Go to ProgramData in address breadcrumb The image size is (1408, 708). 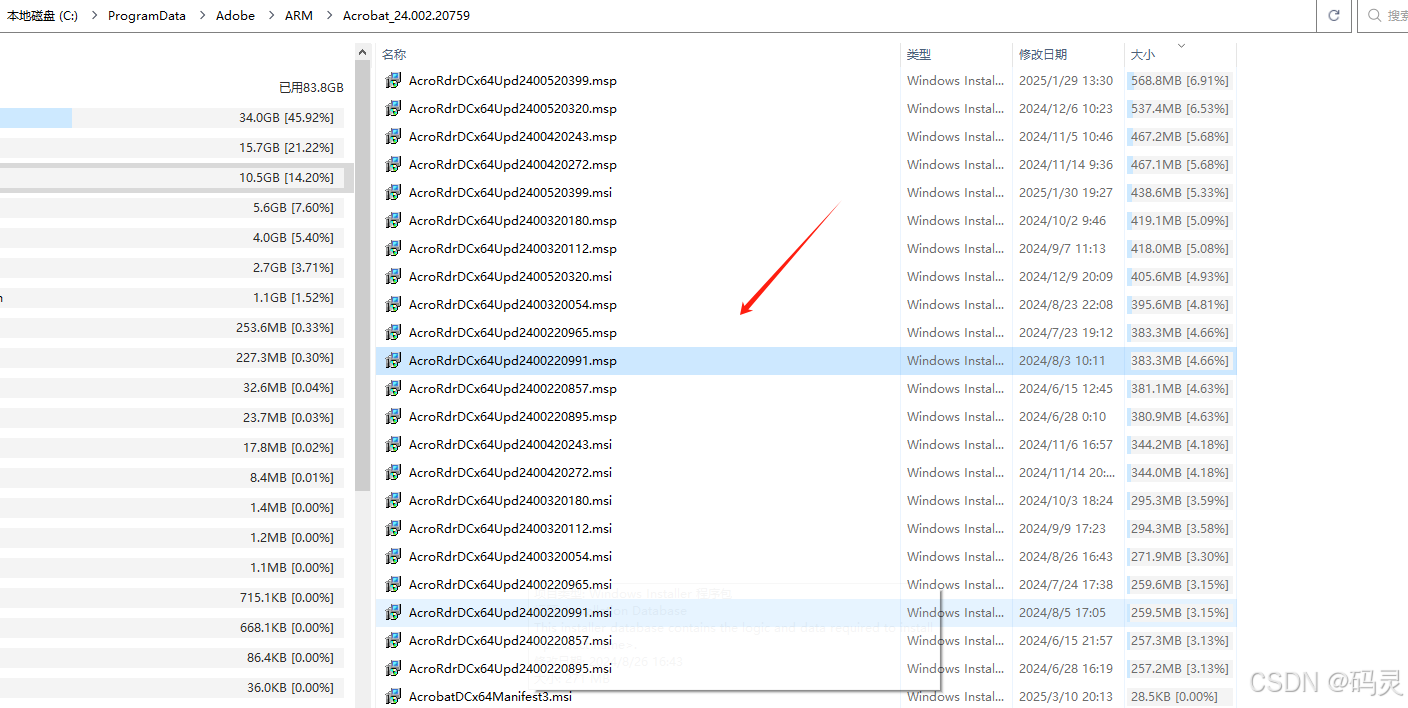point(147,16)
